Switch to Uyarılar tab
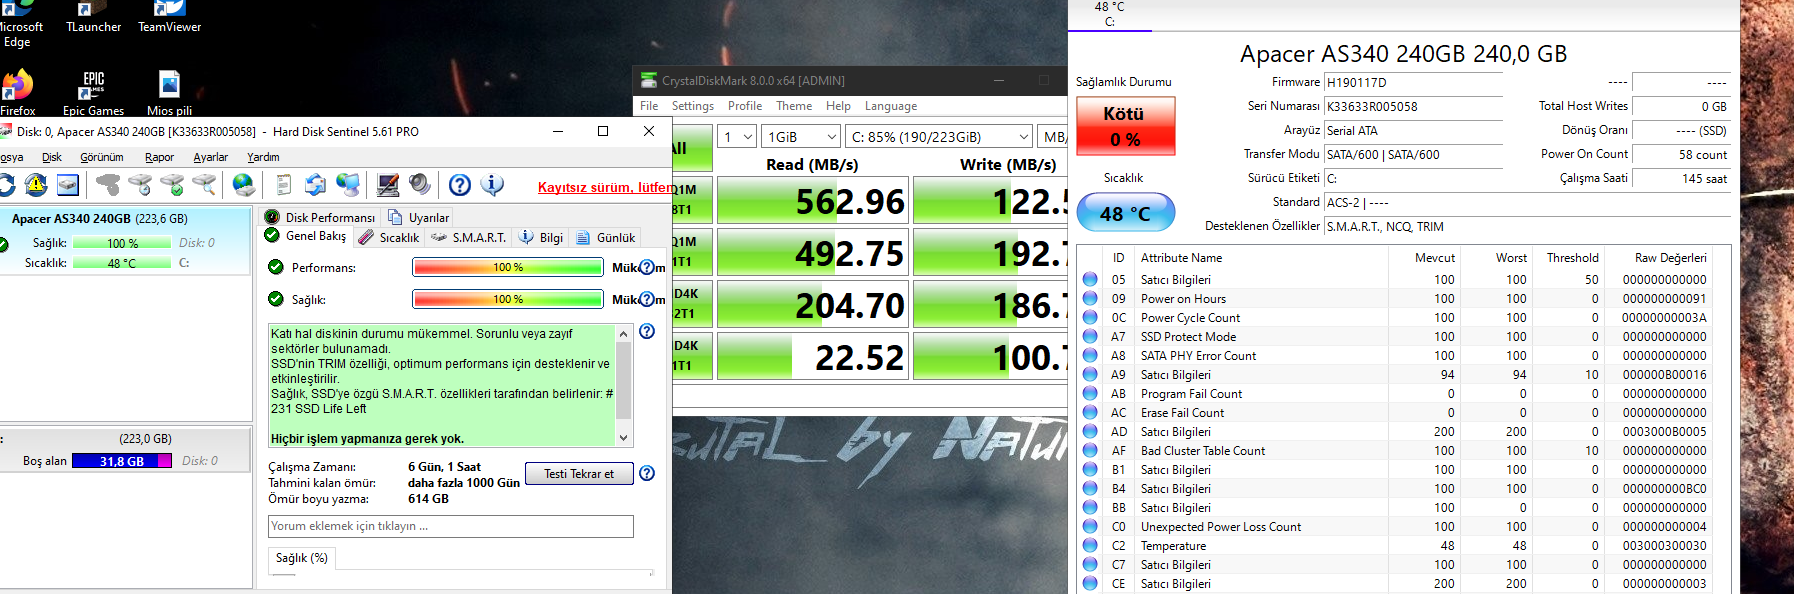The height and width of the screenshot is (594, 1794). pyautogui.click(x=419, y=217)
